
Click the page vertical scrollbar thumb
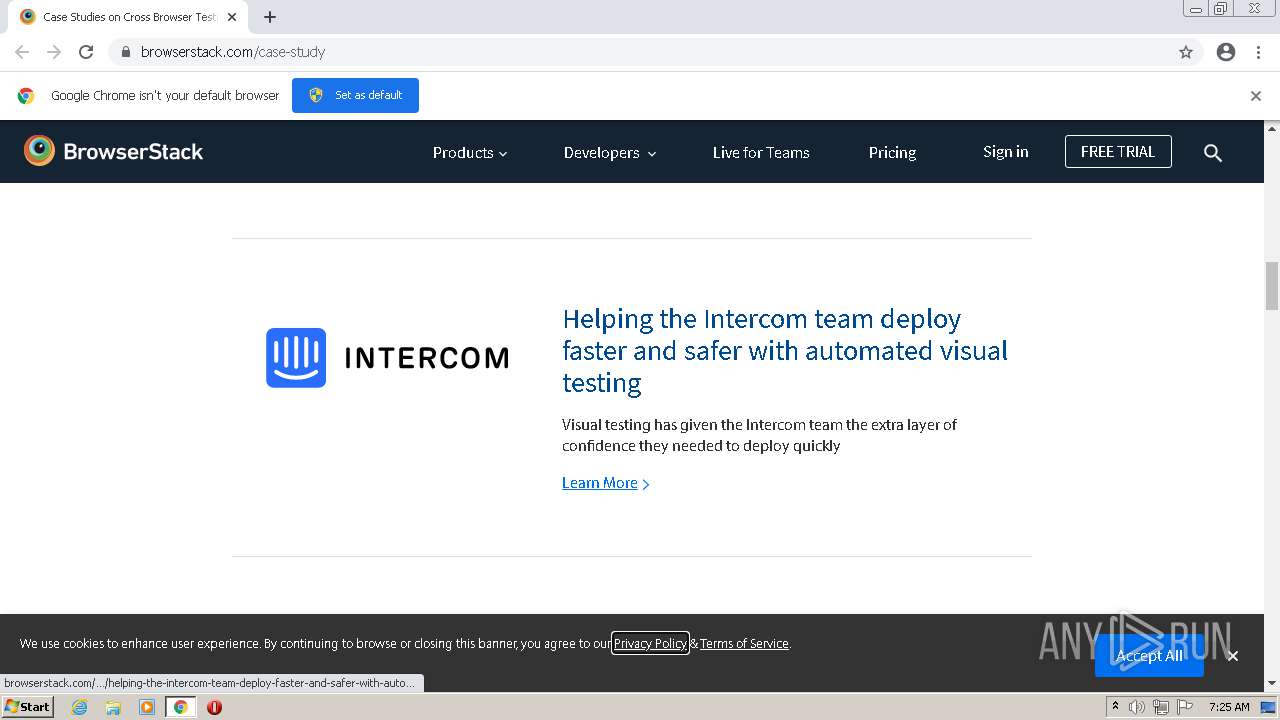(x=1272, y=286)
